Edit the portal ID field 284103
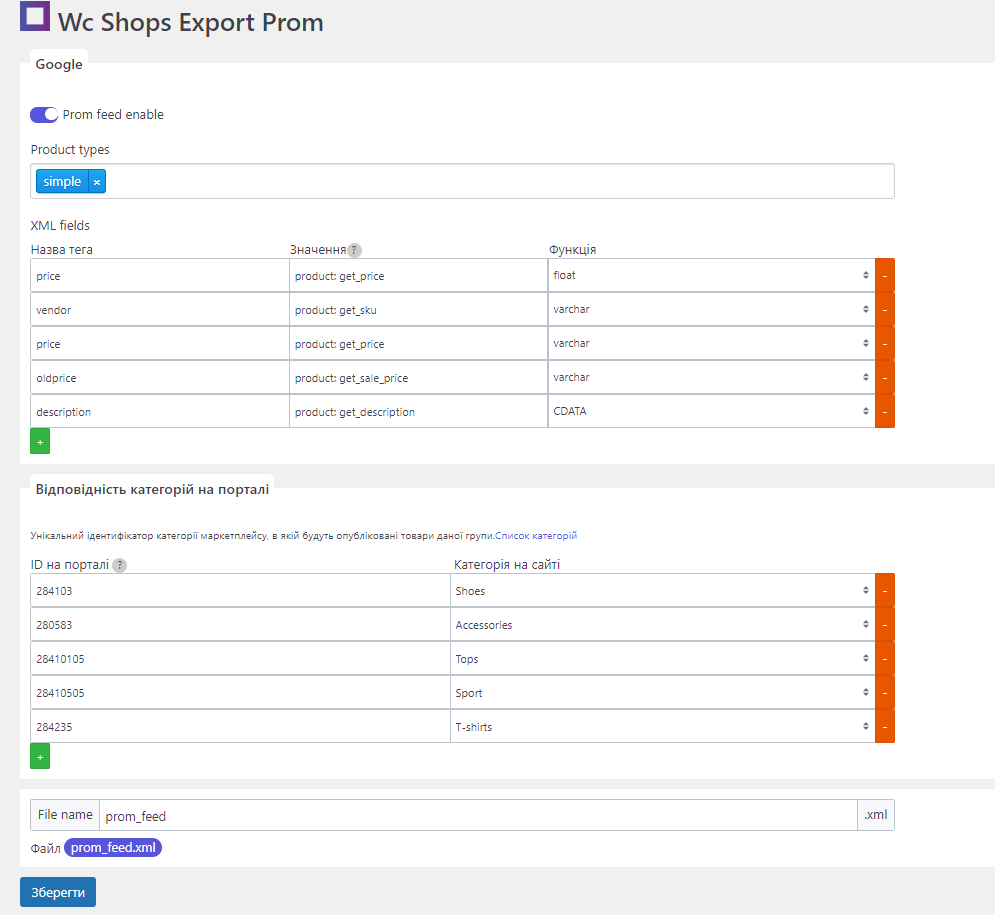Viewport: 995px width, 915px height. (241, 591)
